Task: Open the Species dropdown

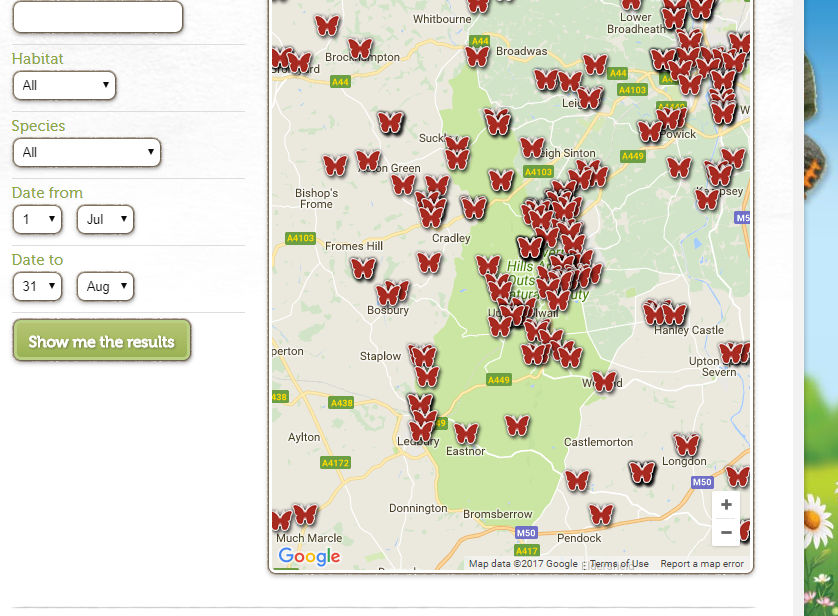Action: (87, 153)
